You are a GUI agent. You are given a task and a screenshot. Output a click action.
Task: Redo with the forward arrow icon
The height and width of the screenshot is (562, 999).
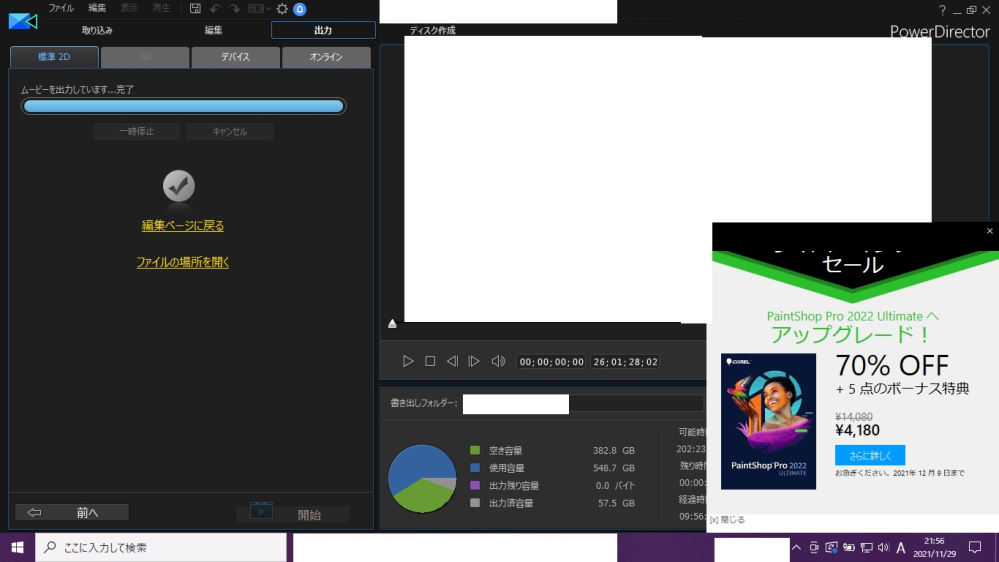[x=234, y=8]
